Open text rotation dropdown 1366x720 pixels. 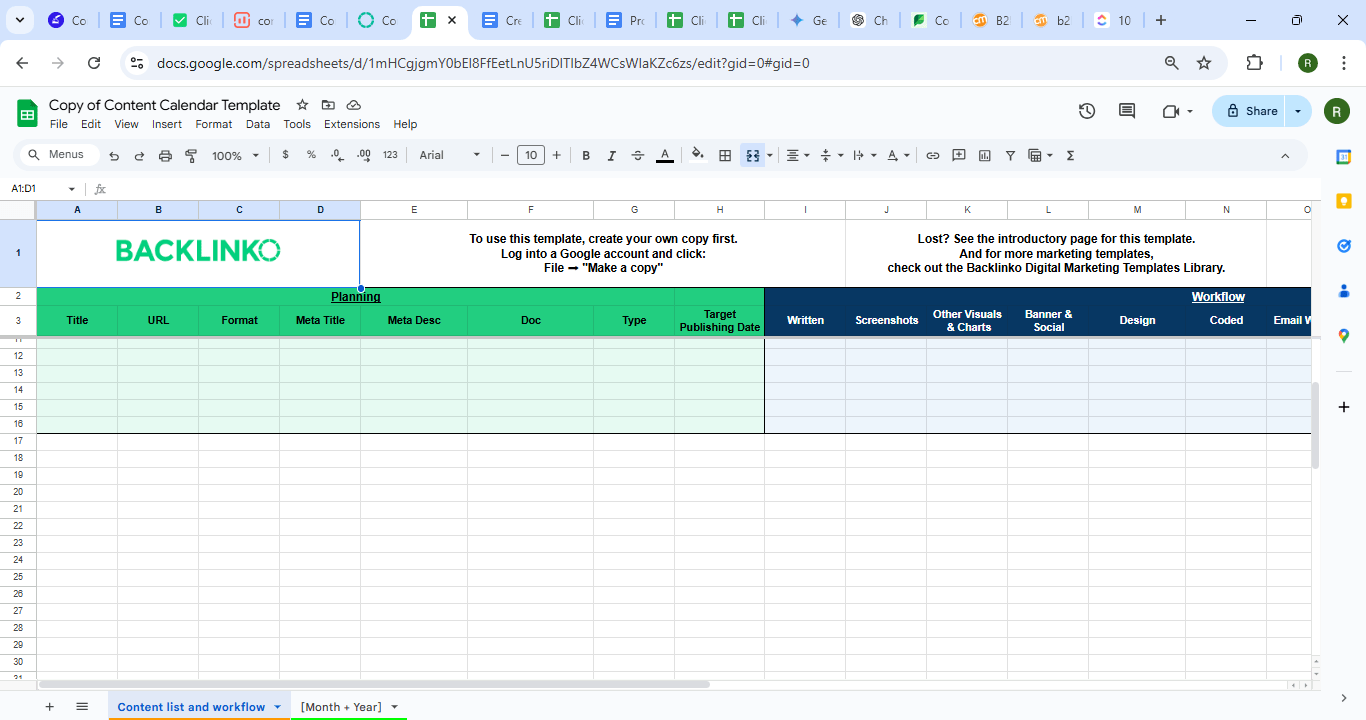point(898,155)
